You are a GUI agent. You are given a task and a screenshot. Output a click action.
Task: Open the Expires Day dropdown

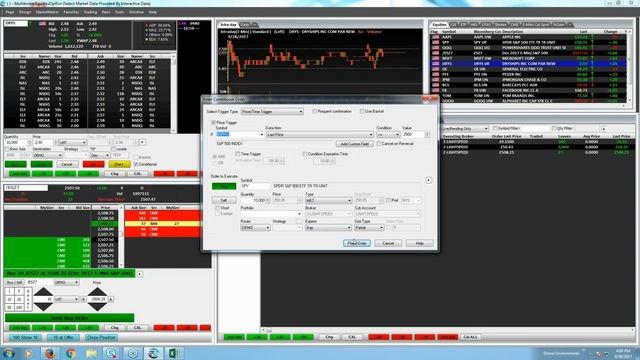328,227
